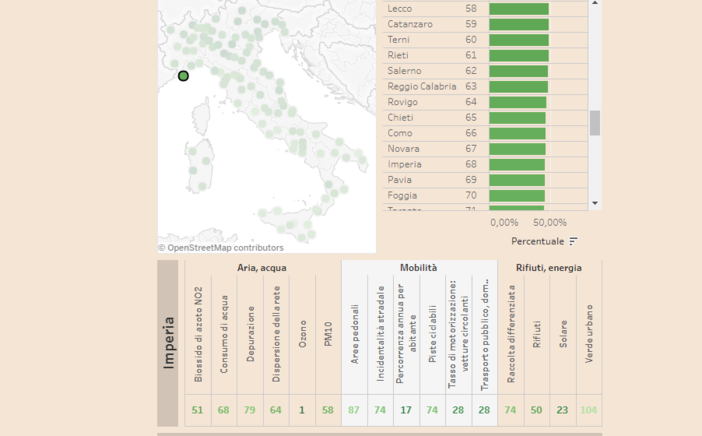Screen dimensions: 702x436
Task: Click the green bar for Rovigo
Action: click(x=518, y=102)
